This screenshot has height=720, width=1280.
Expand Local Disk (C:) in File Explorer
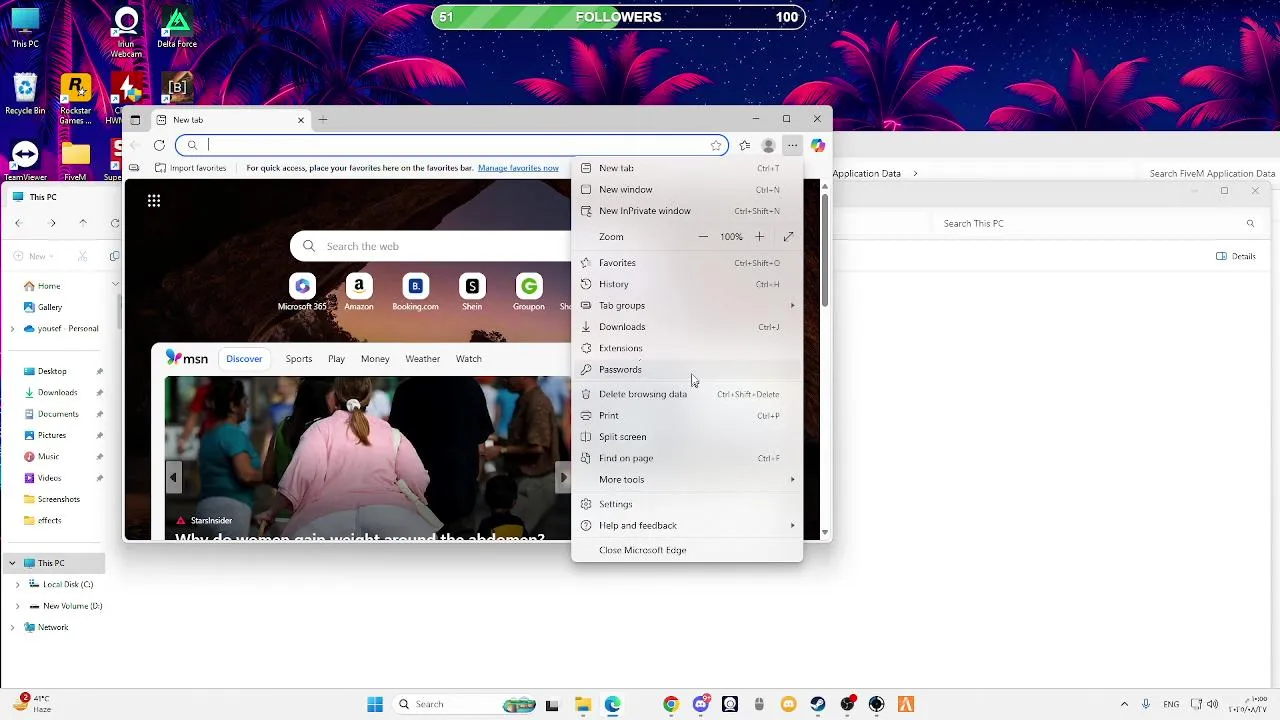pos(17,584)
